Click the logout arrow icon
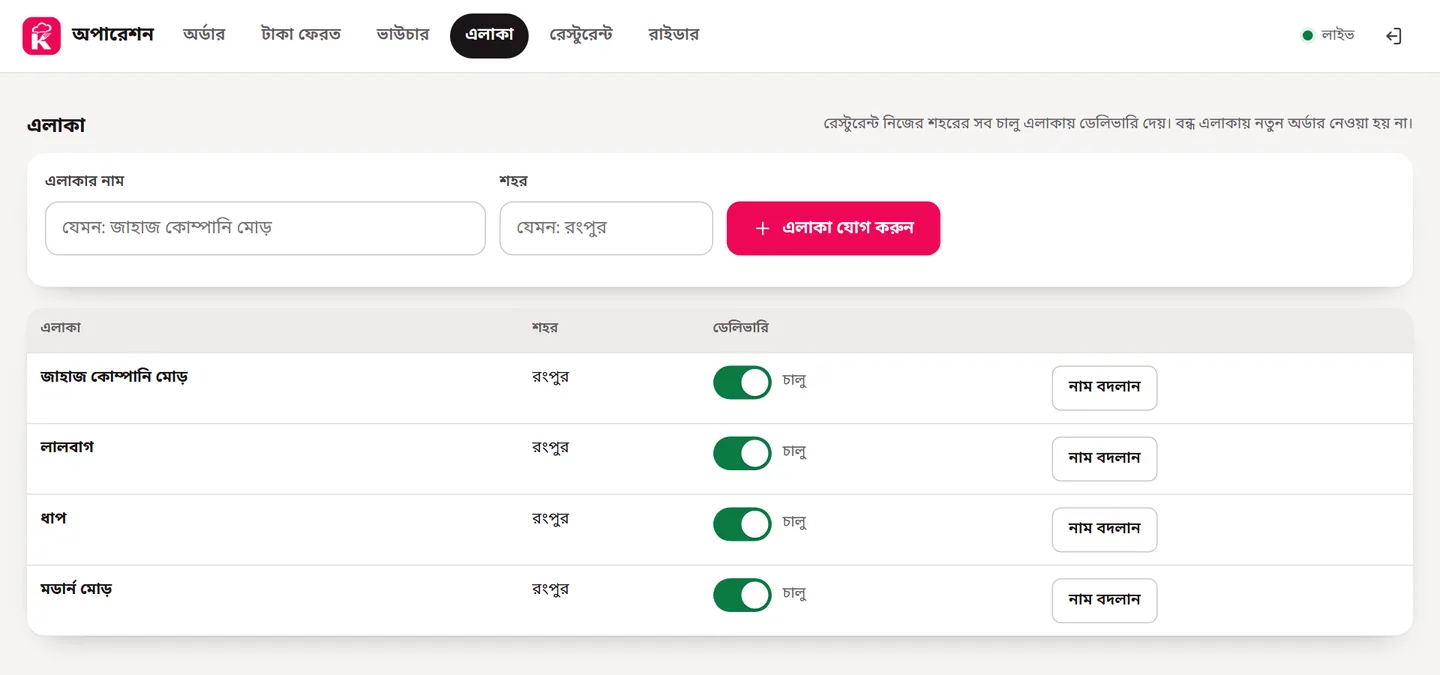The image size is (1440, 675). (1394, 36)
